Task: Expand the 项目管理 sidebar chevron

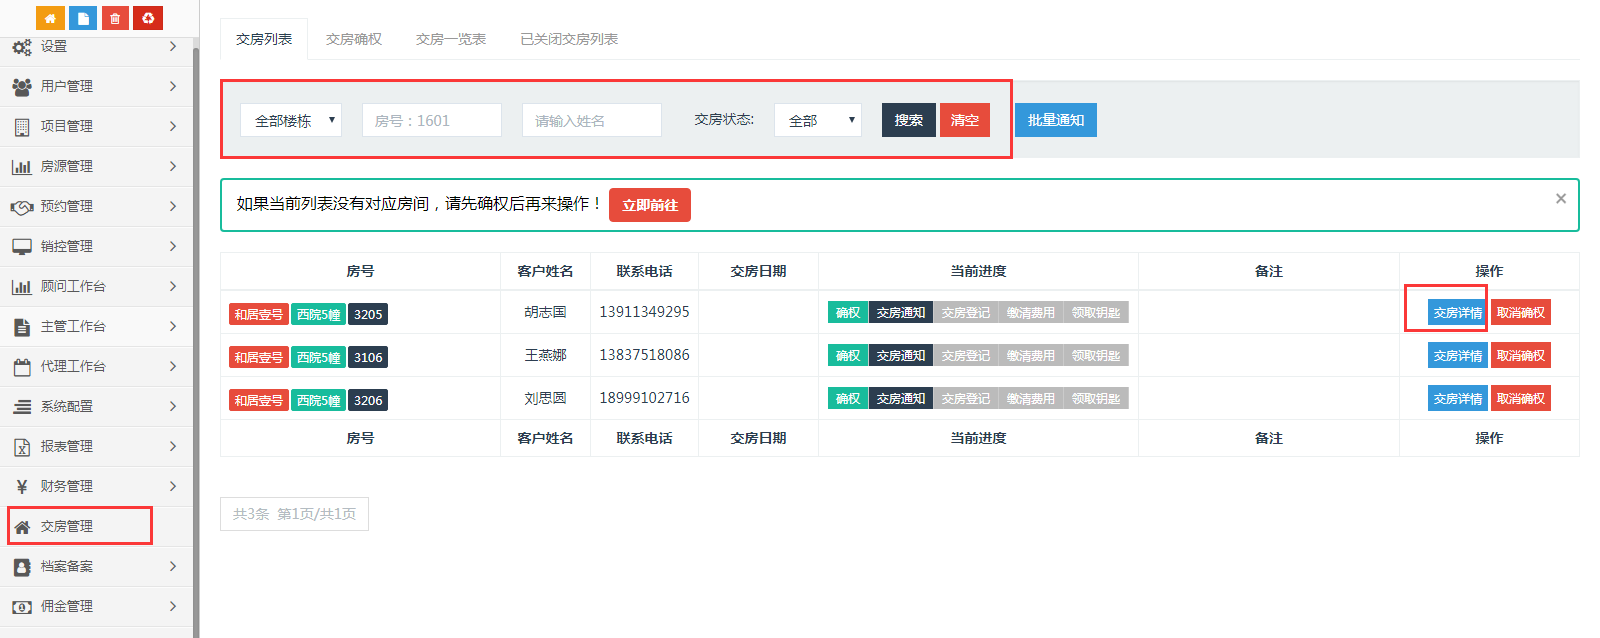Action: [x=173, y=126]
